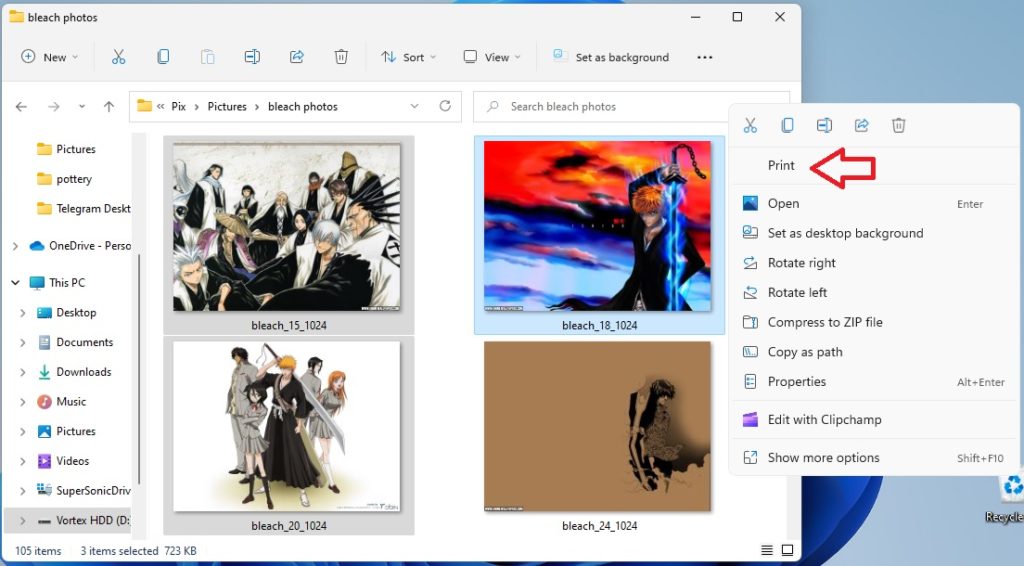Go forward with the Forward arrow
Screen dimensions: 1024x566
click(x=54, y=106)
